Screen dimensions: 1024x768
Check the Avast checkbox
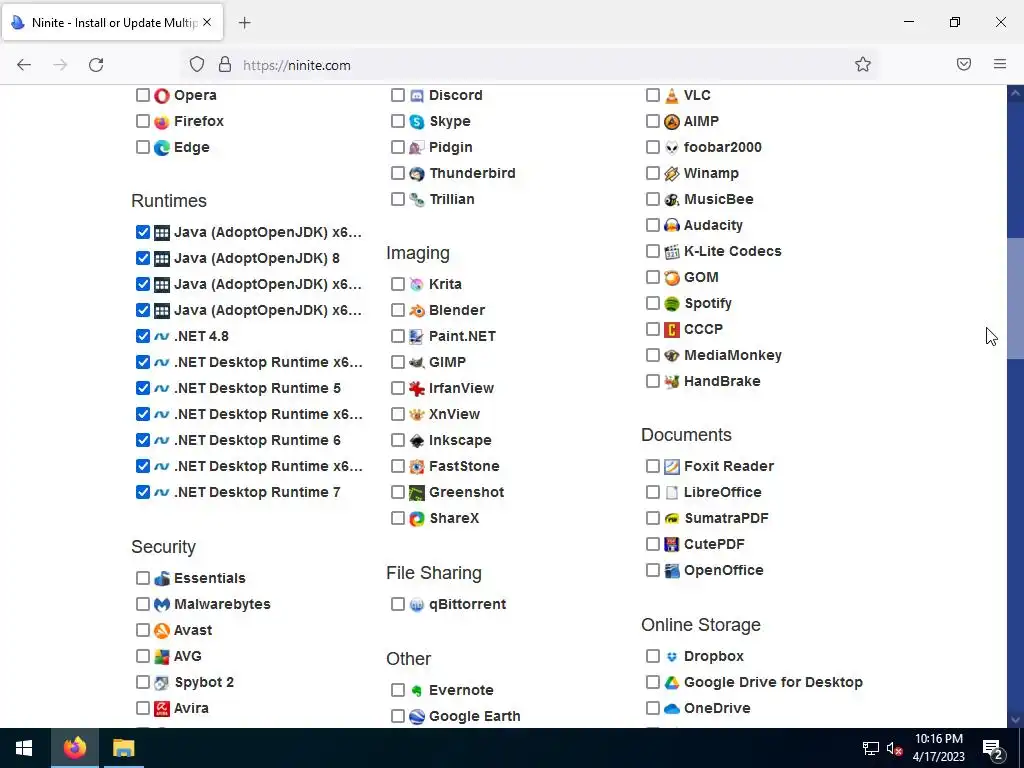point(142,630)
